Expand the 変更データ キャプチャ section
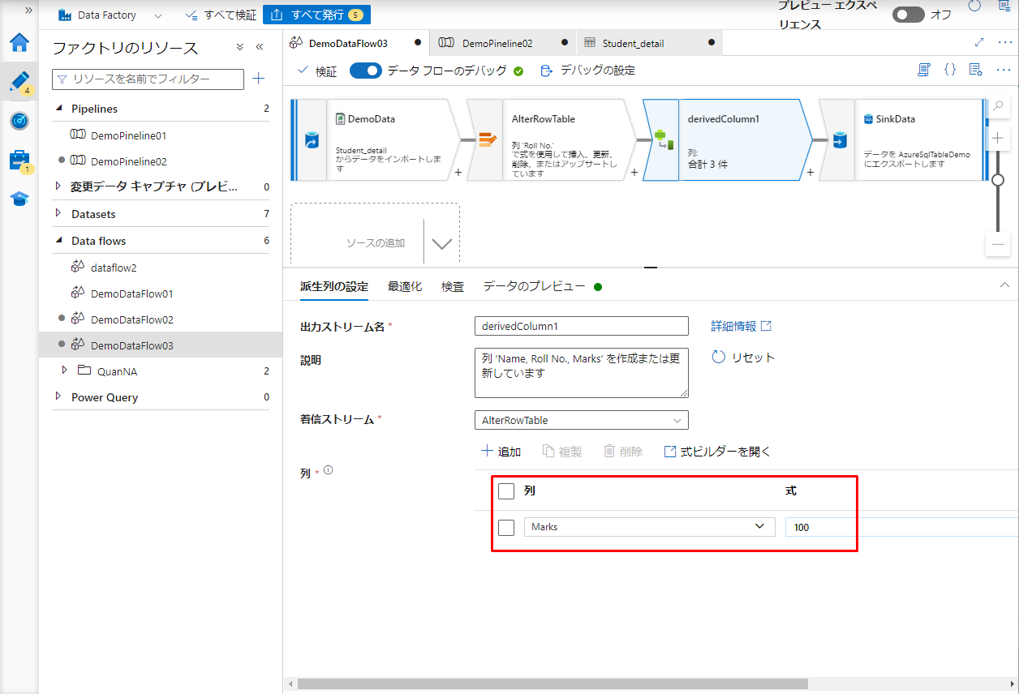 pos(58,186)
